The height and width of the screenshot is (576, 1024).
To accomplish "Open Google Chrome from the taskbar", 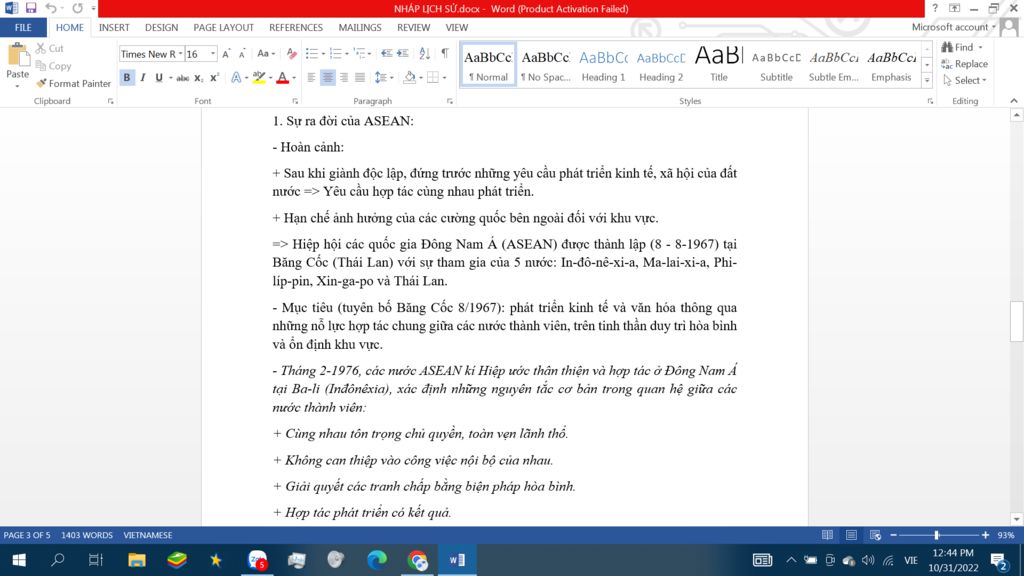I will click(x=418, y=560).
